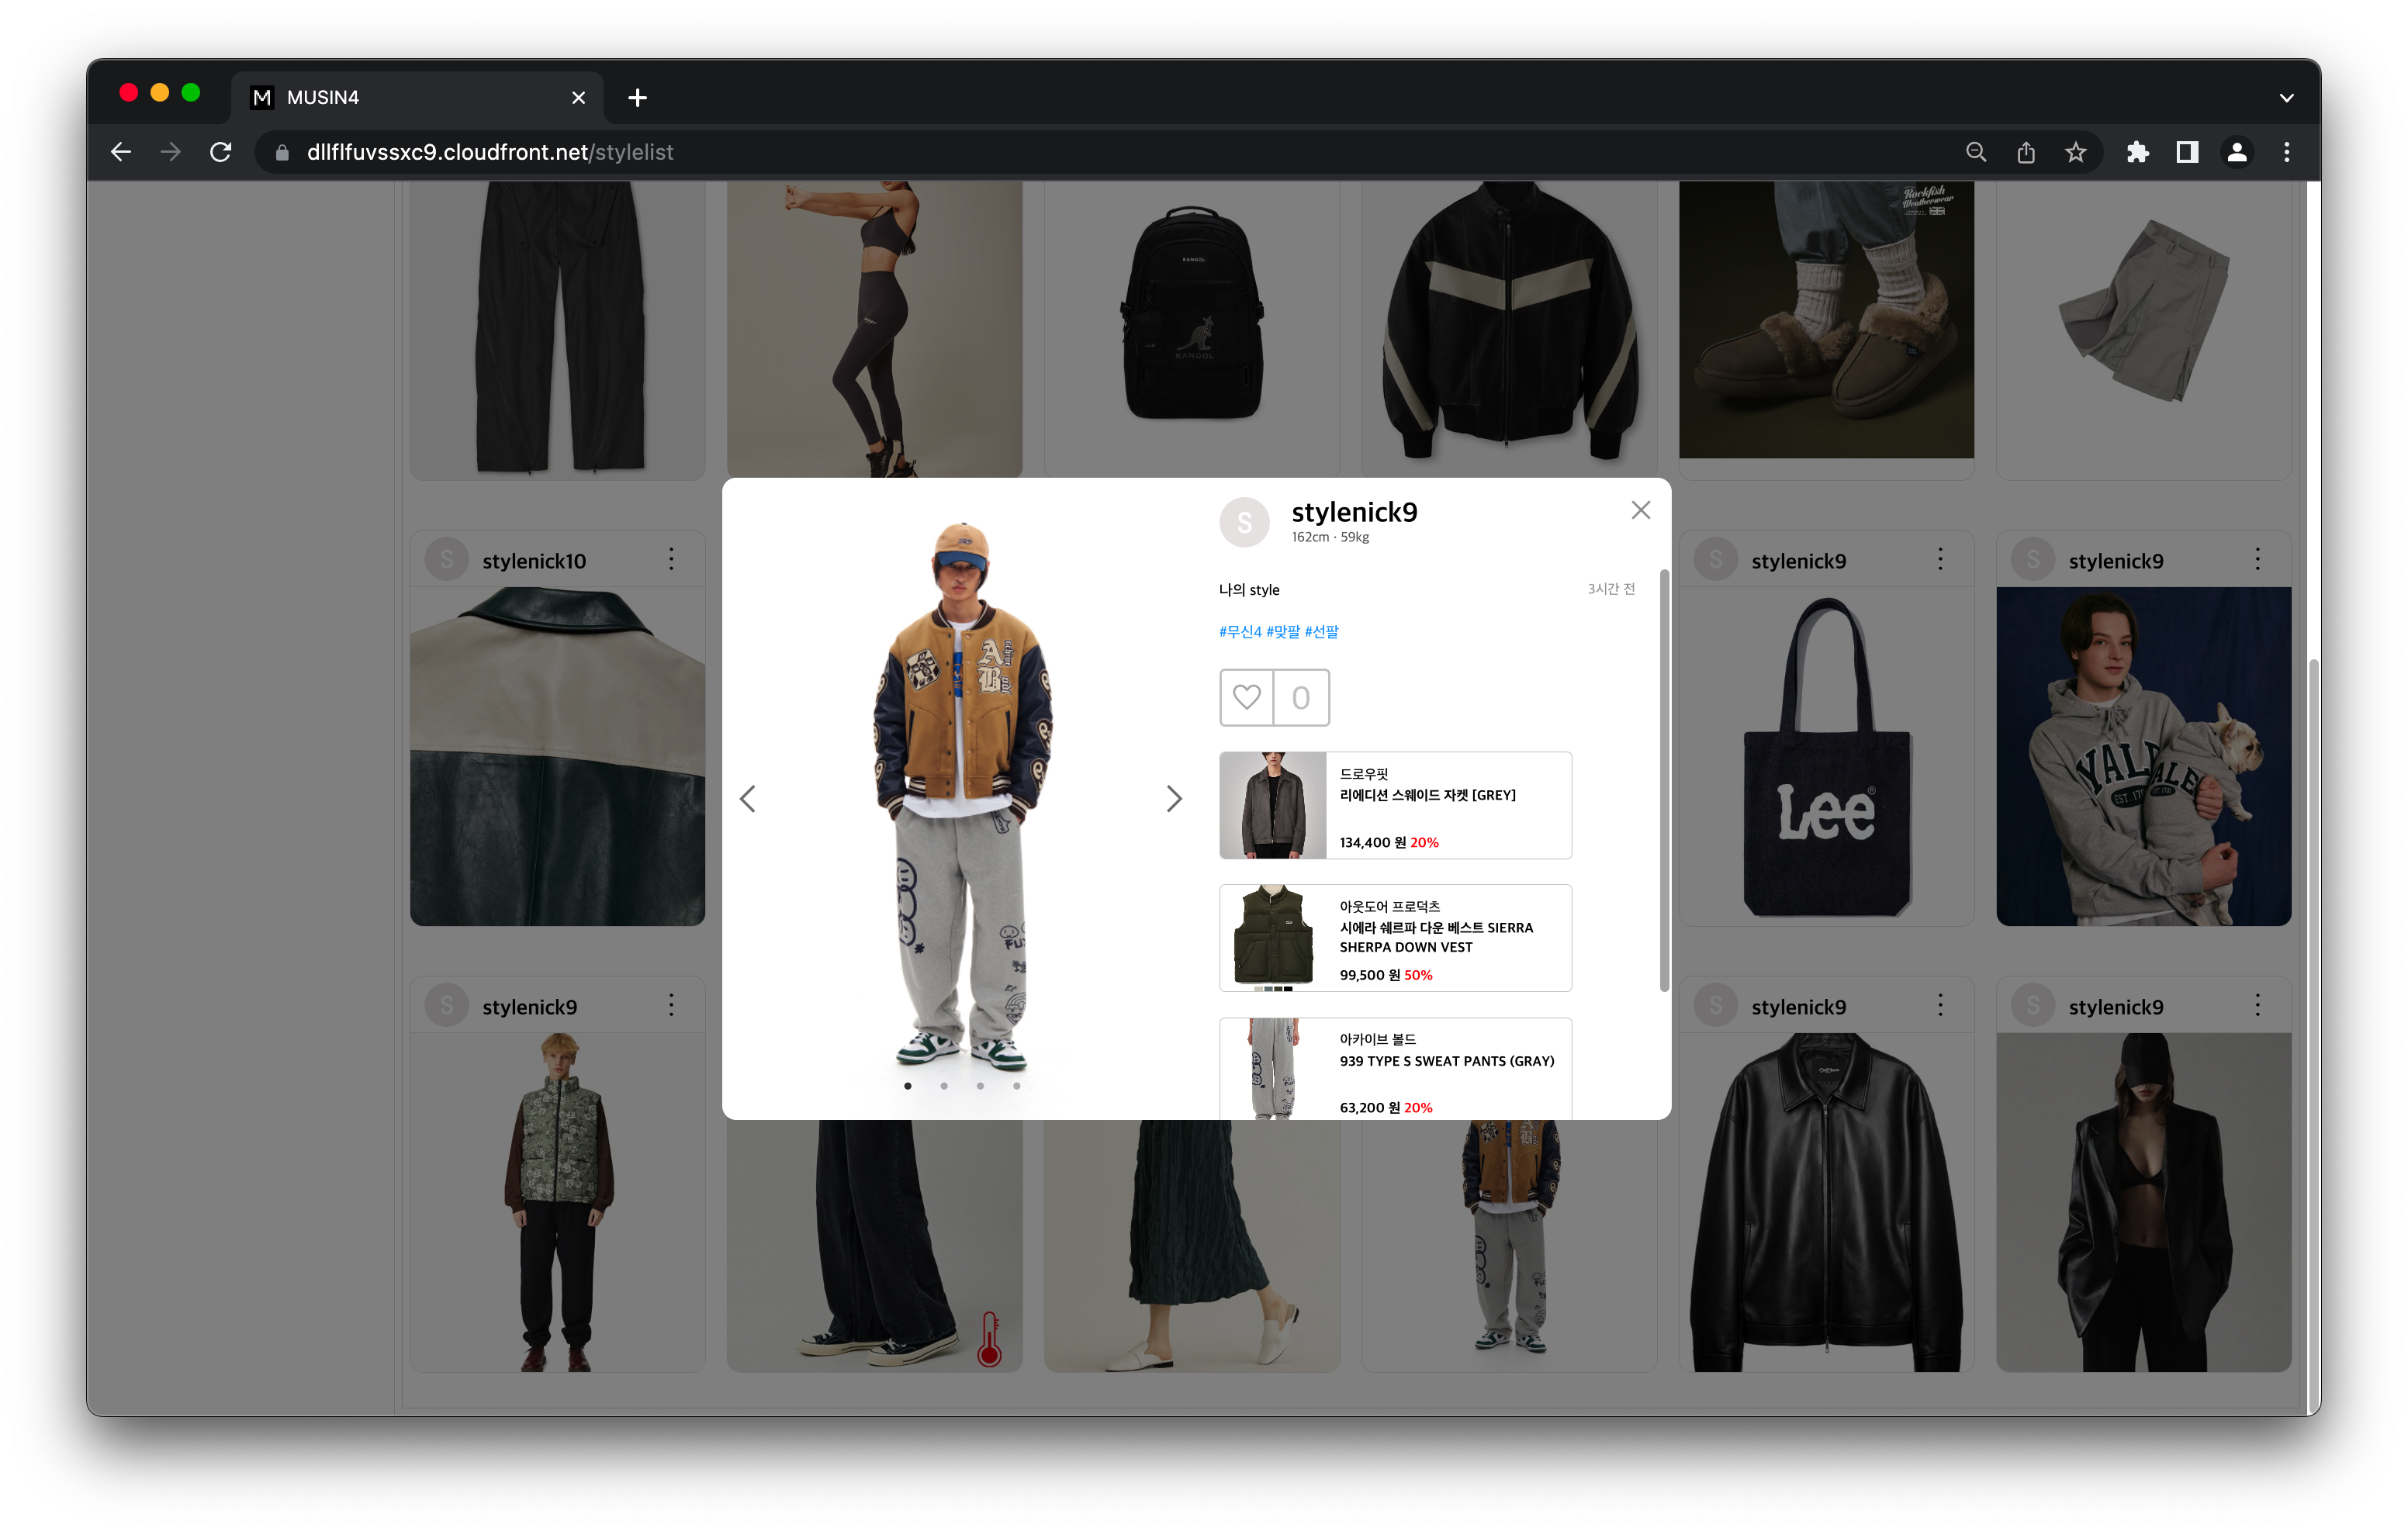Select the olive color swatch under the SIERRA vest

pos(1278,989)
